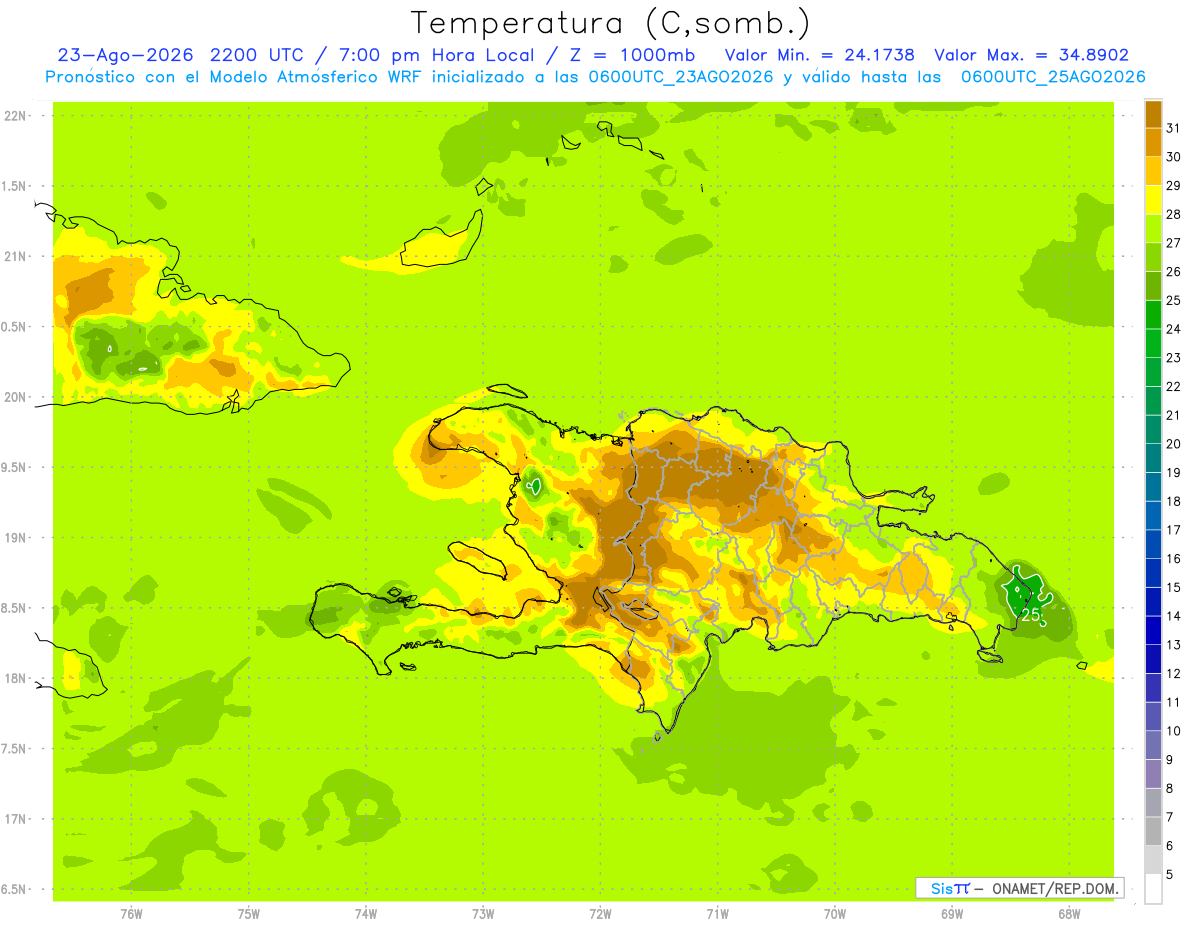This screenshot has width=1200, height=927.
Task: Click the legend band between 24 and 25
Action: tap(1153, 314)
